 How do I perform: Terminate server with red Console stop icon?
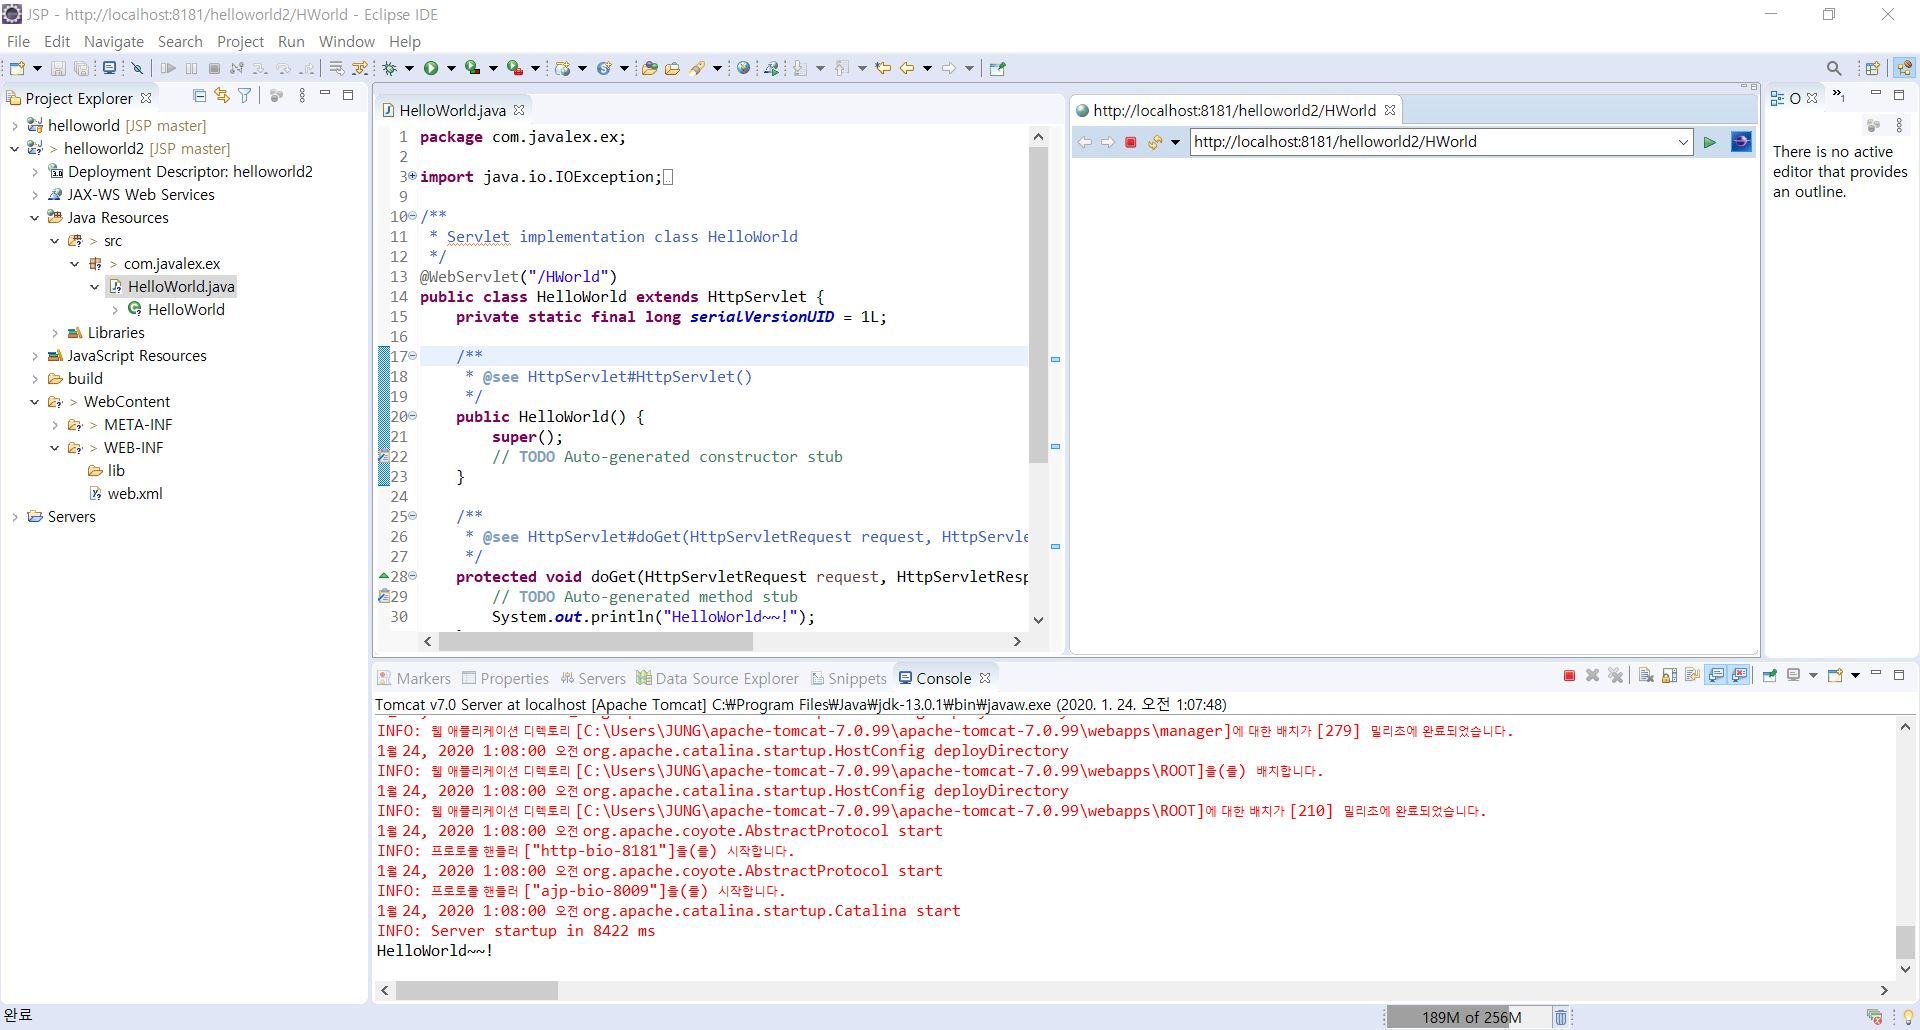click(1569, 676)
